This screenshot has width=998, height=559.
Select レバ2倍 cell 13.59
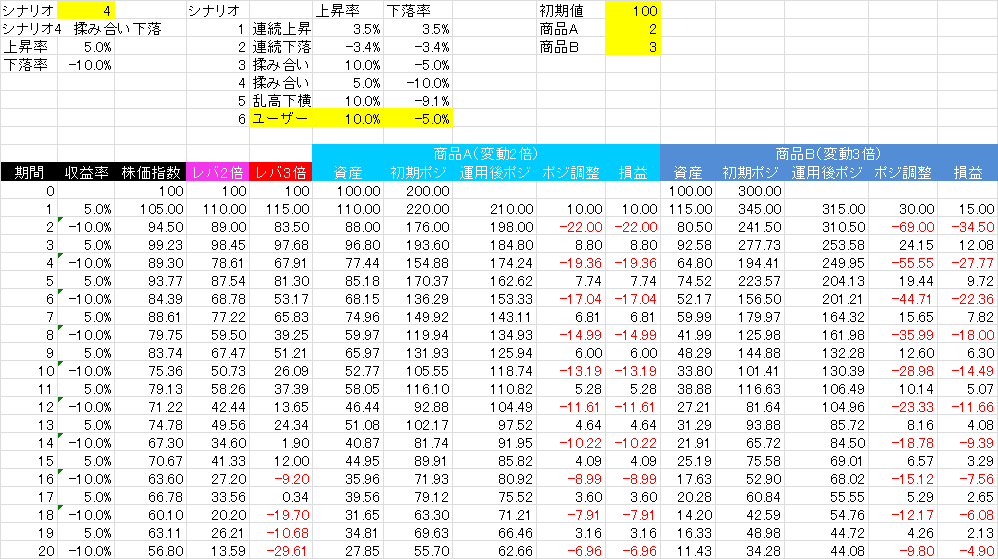point(218,551)
